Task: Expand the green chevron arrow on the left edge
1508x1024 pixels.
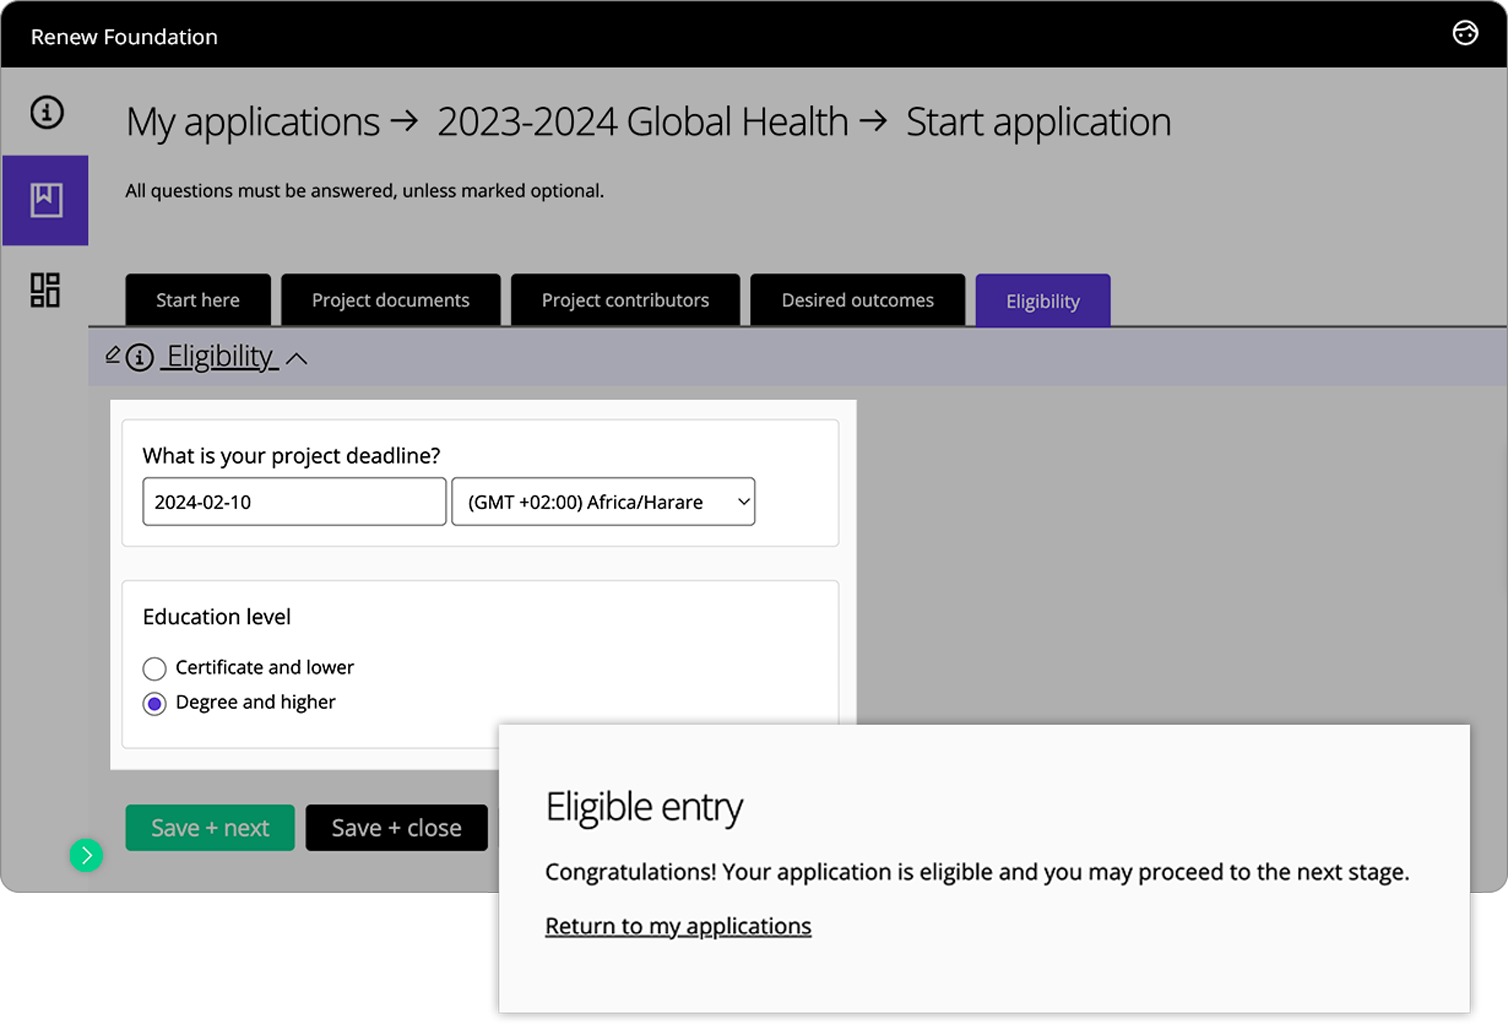Action: point(86,855)
